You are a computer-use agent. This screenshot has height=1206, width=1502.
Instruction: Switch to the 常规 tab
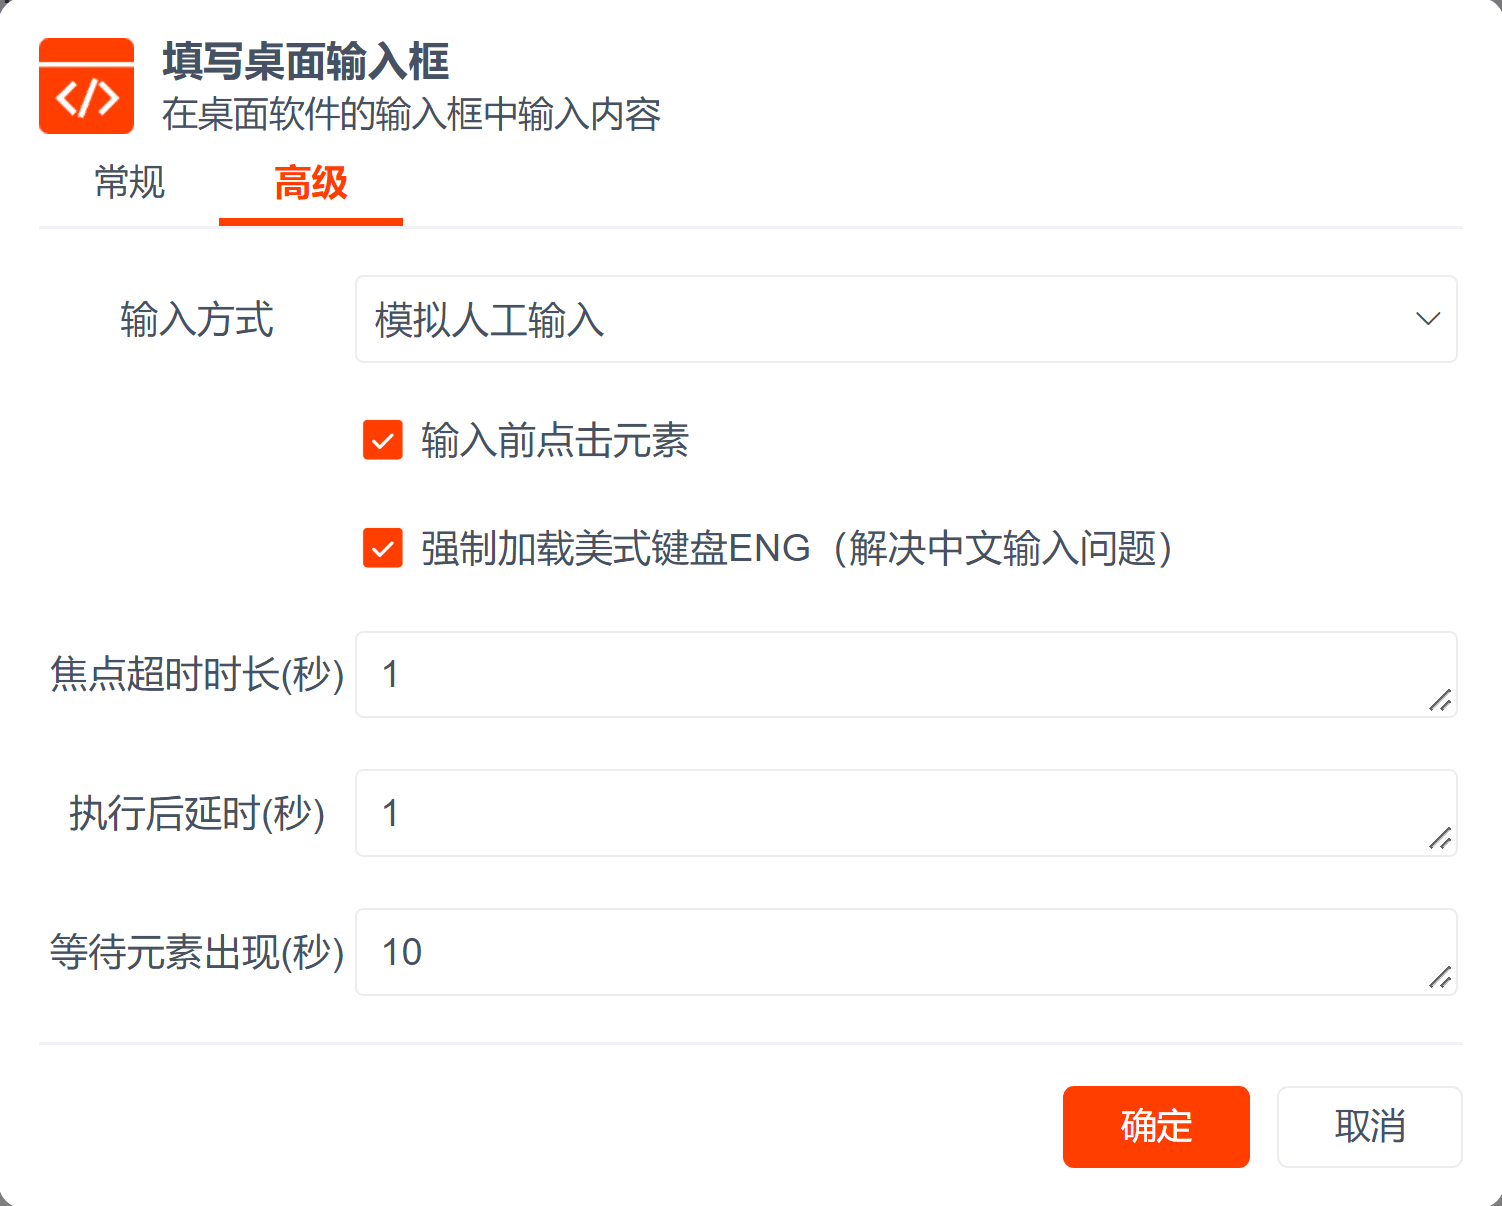coord(129,183)
